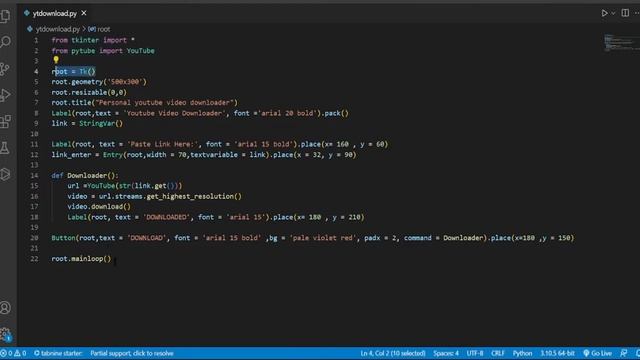The height and width of the screenshot is (360, 640).
Task: Click line number 8 in gutter
Action: pyautogui.click(x=36, y=113)
